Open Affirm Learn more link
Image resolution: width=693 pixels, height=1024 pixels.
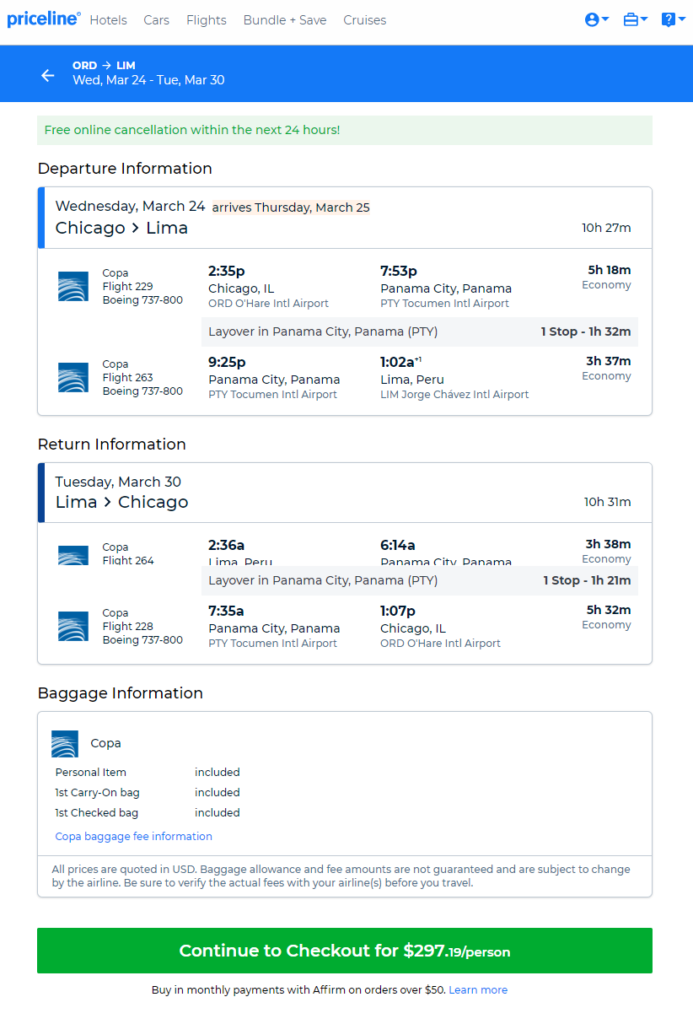[x=478, y=989]
